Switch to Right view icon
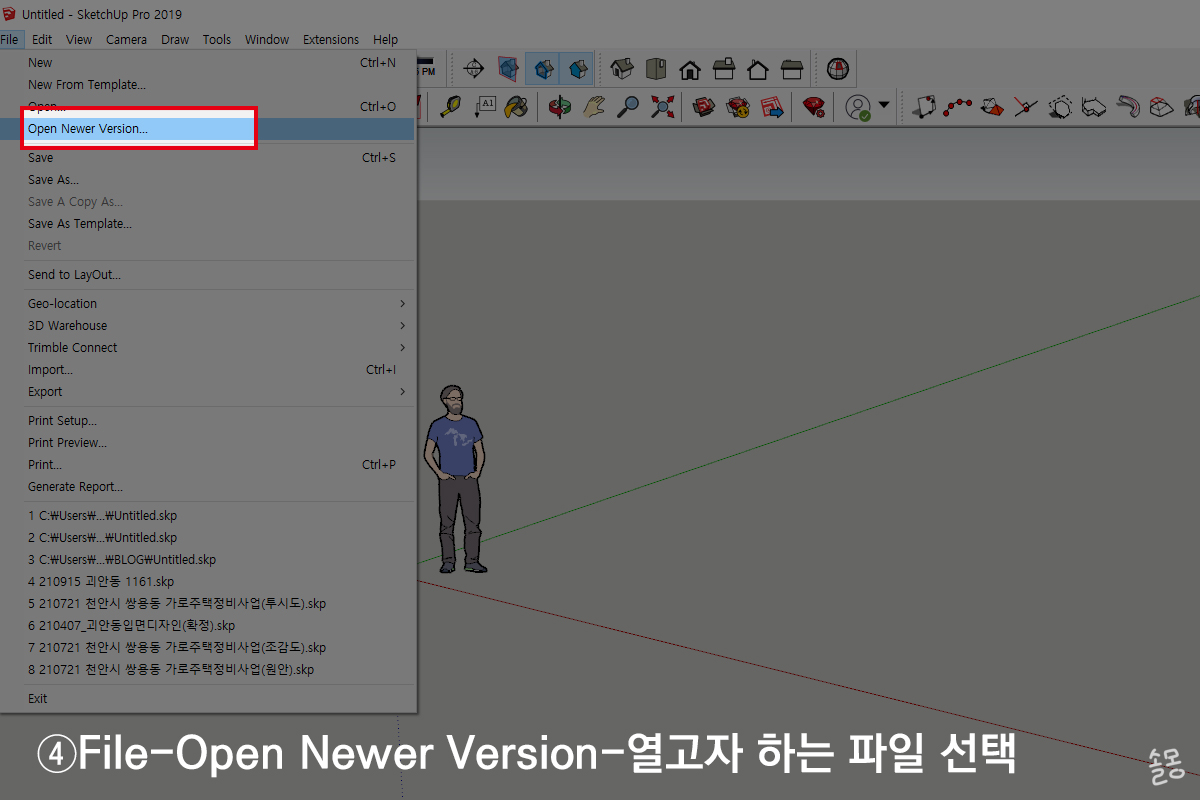This screenshot has height=800, width=1200. click(x=724, y=69)
